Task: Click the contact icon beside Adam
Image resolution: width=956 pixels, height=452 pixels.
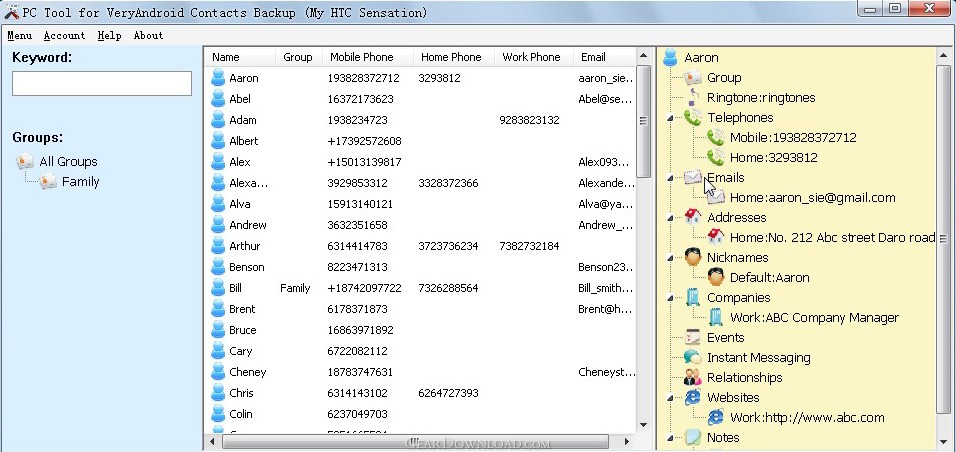Action: click(x=218, y=120)
